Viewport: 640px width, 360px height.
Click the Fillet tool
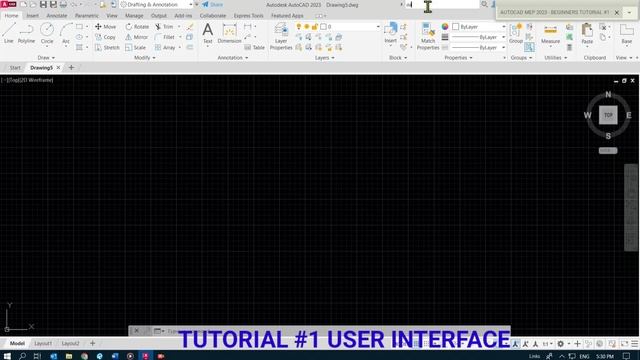point(165,37)
